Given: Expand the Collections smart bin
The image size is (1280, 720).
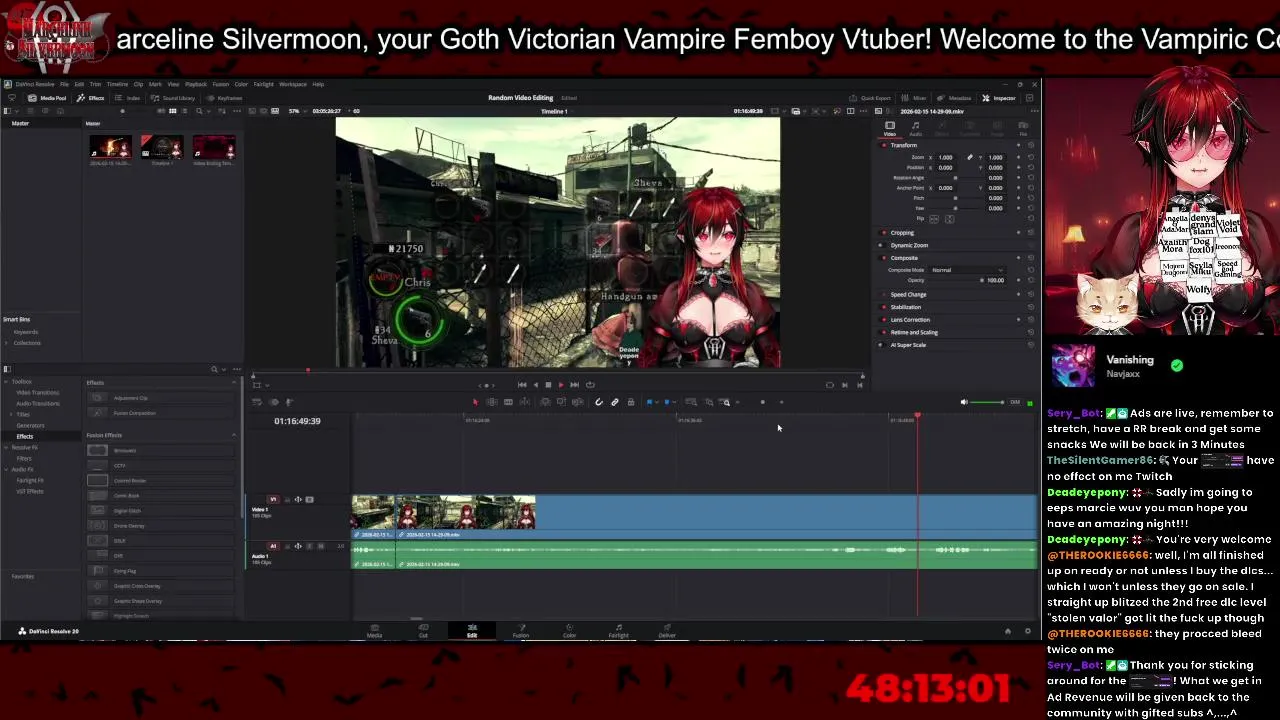Looking at the screenshot, I should pos(8,343).
